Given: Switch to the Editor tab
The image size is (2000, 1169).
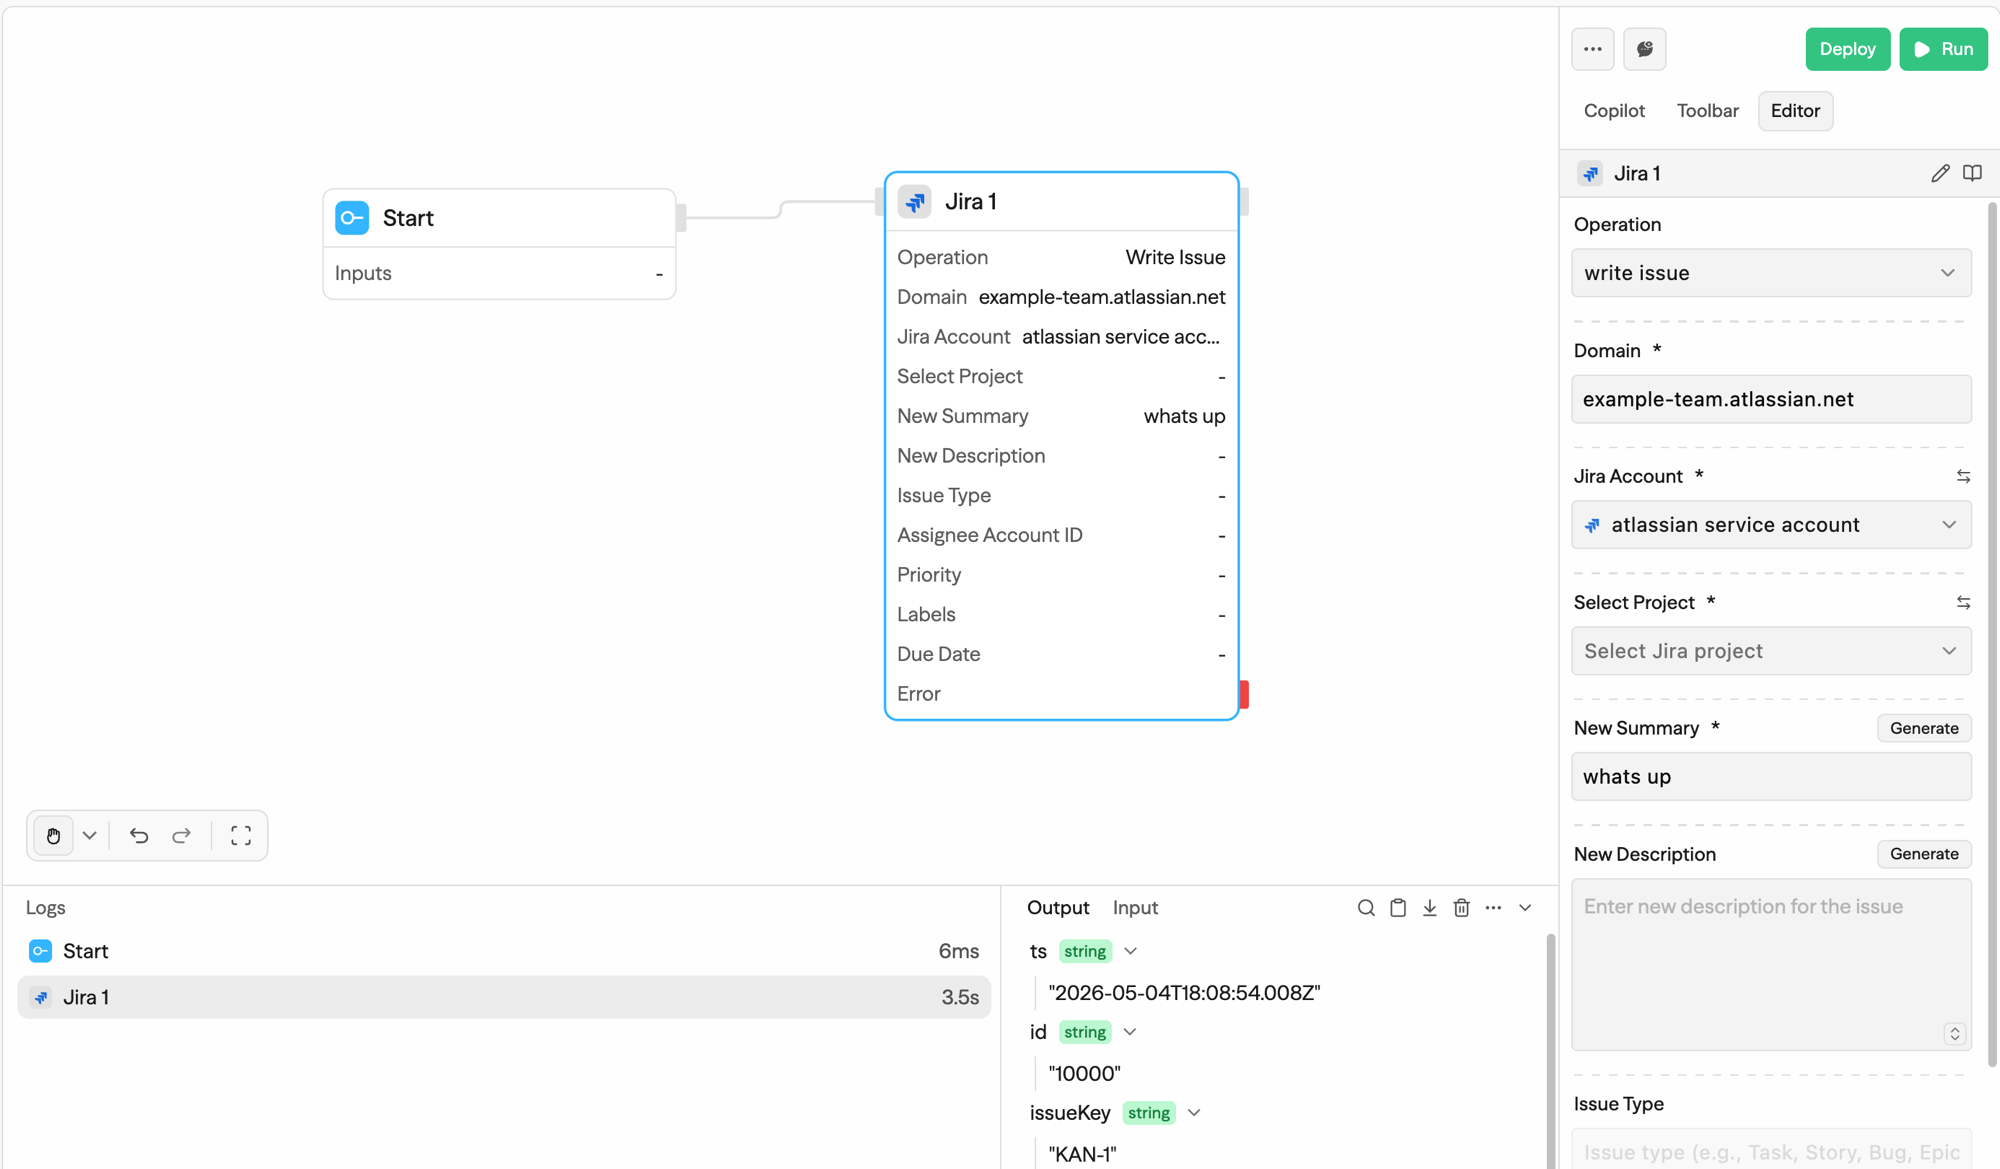Looking at the screenshot, I should coord(1795,111).
